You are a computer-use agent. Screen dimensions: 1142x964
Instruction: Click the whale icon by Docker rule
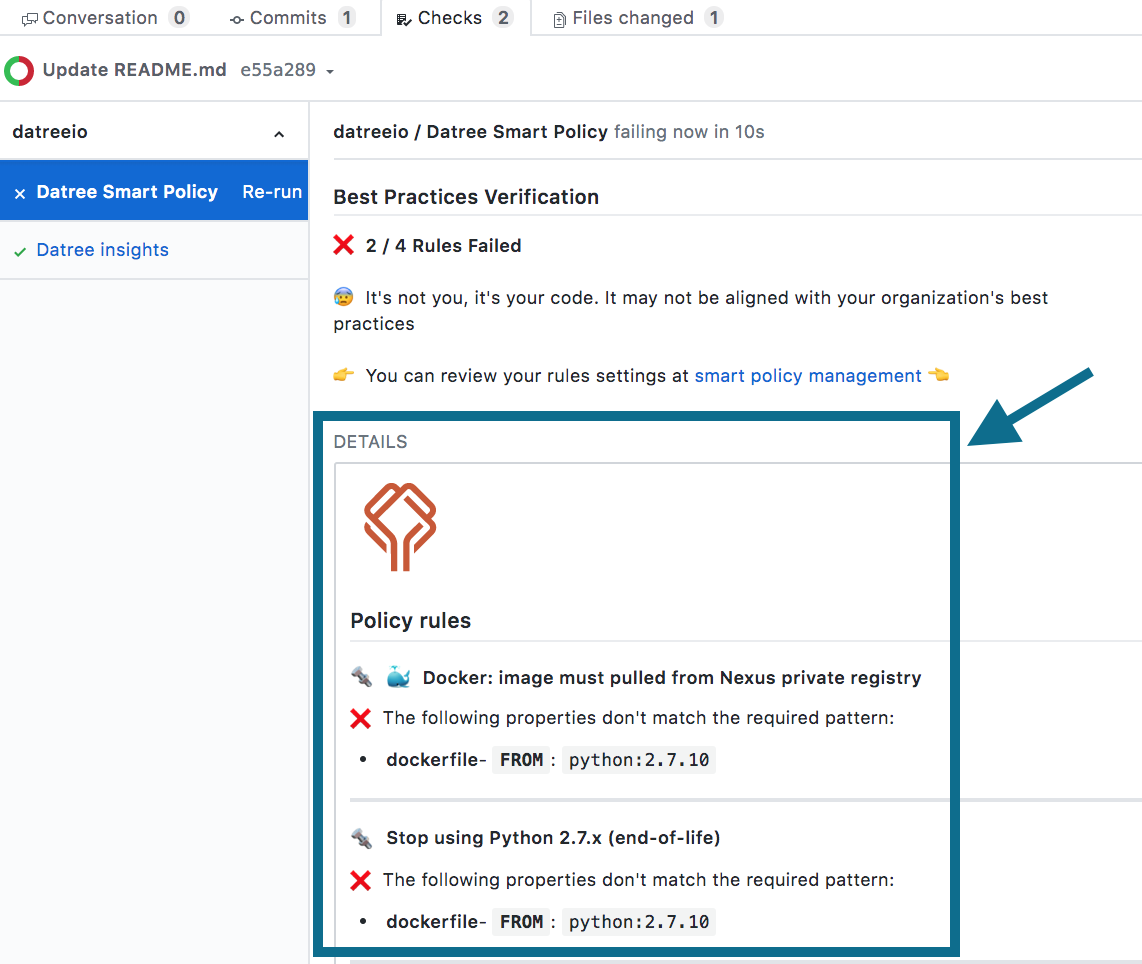398,677
